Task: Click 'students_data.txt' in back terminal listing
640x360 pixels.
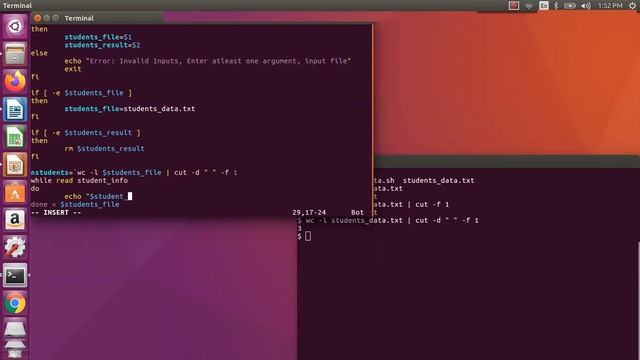Action: click(438, 180)
